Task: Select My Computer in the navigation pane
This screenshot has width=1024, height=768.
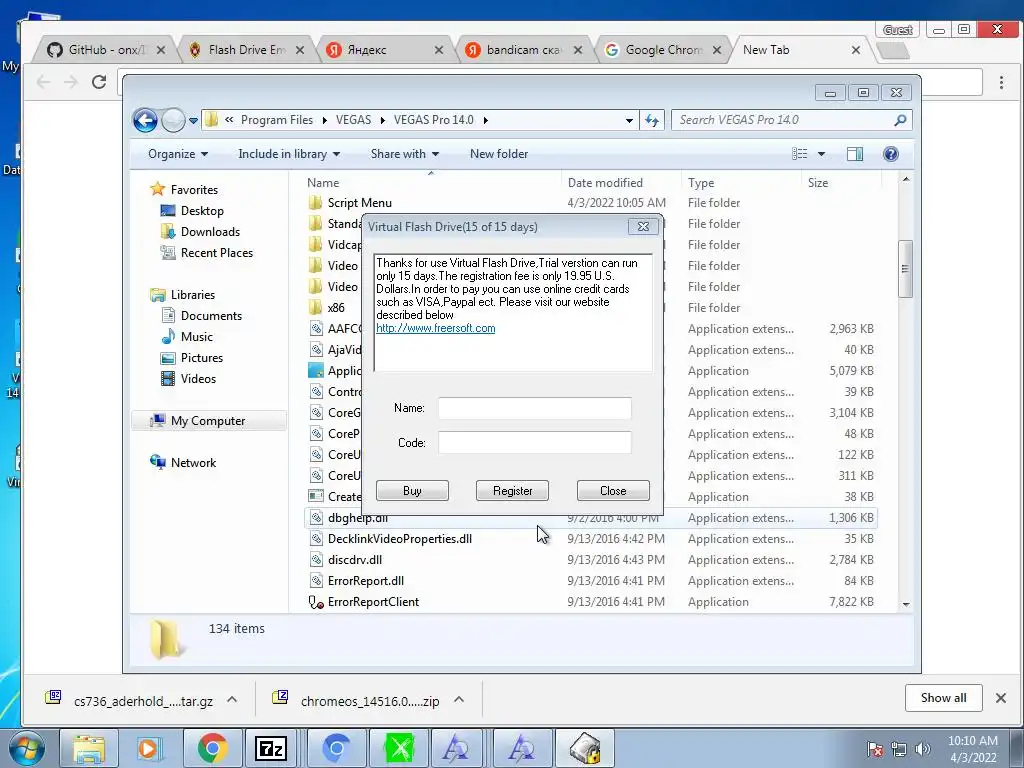Action: tap(208, 421)
